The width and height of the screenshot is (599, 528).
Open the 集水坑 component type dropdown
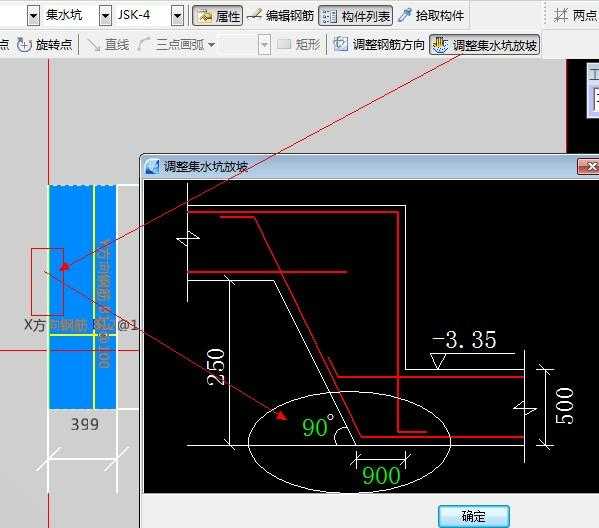105,16
